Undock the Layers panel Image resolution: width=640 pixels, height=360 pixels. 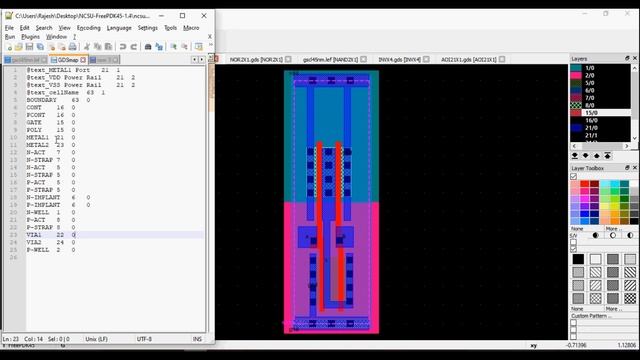point(627,58)
